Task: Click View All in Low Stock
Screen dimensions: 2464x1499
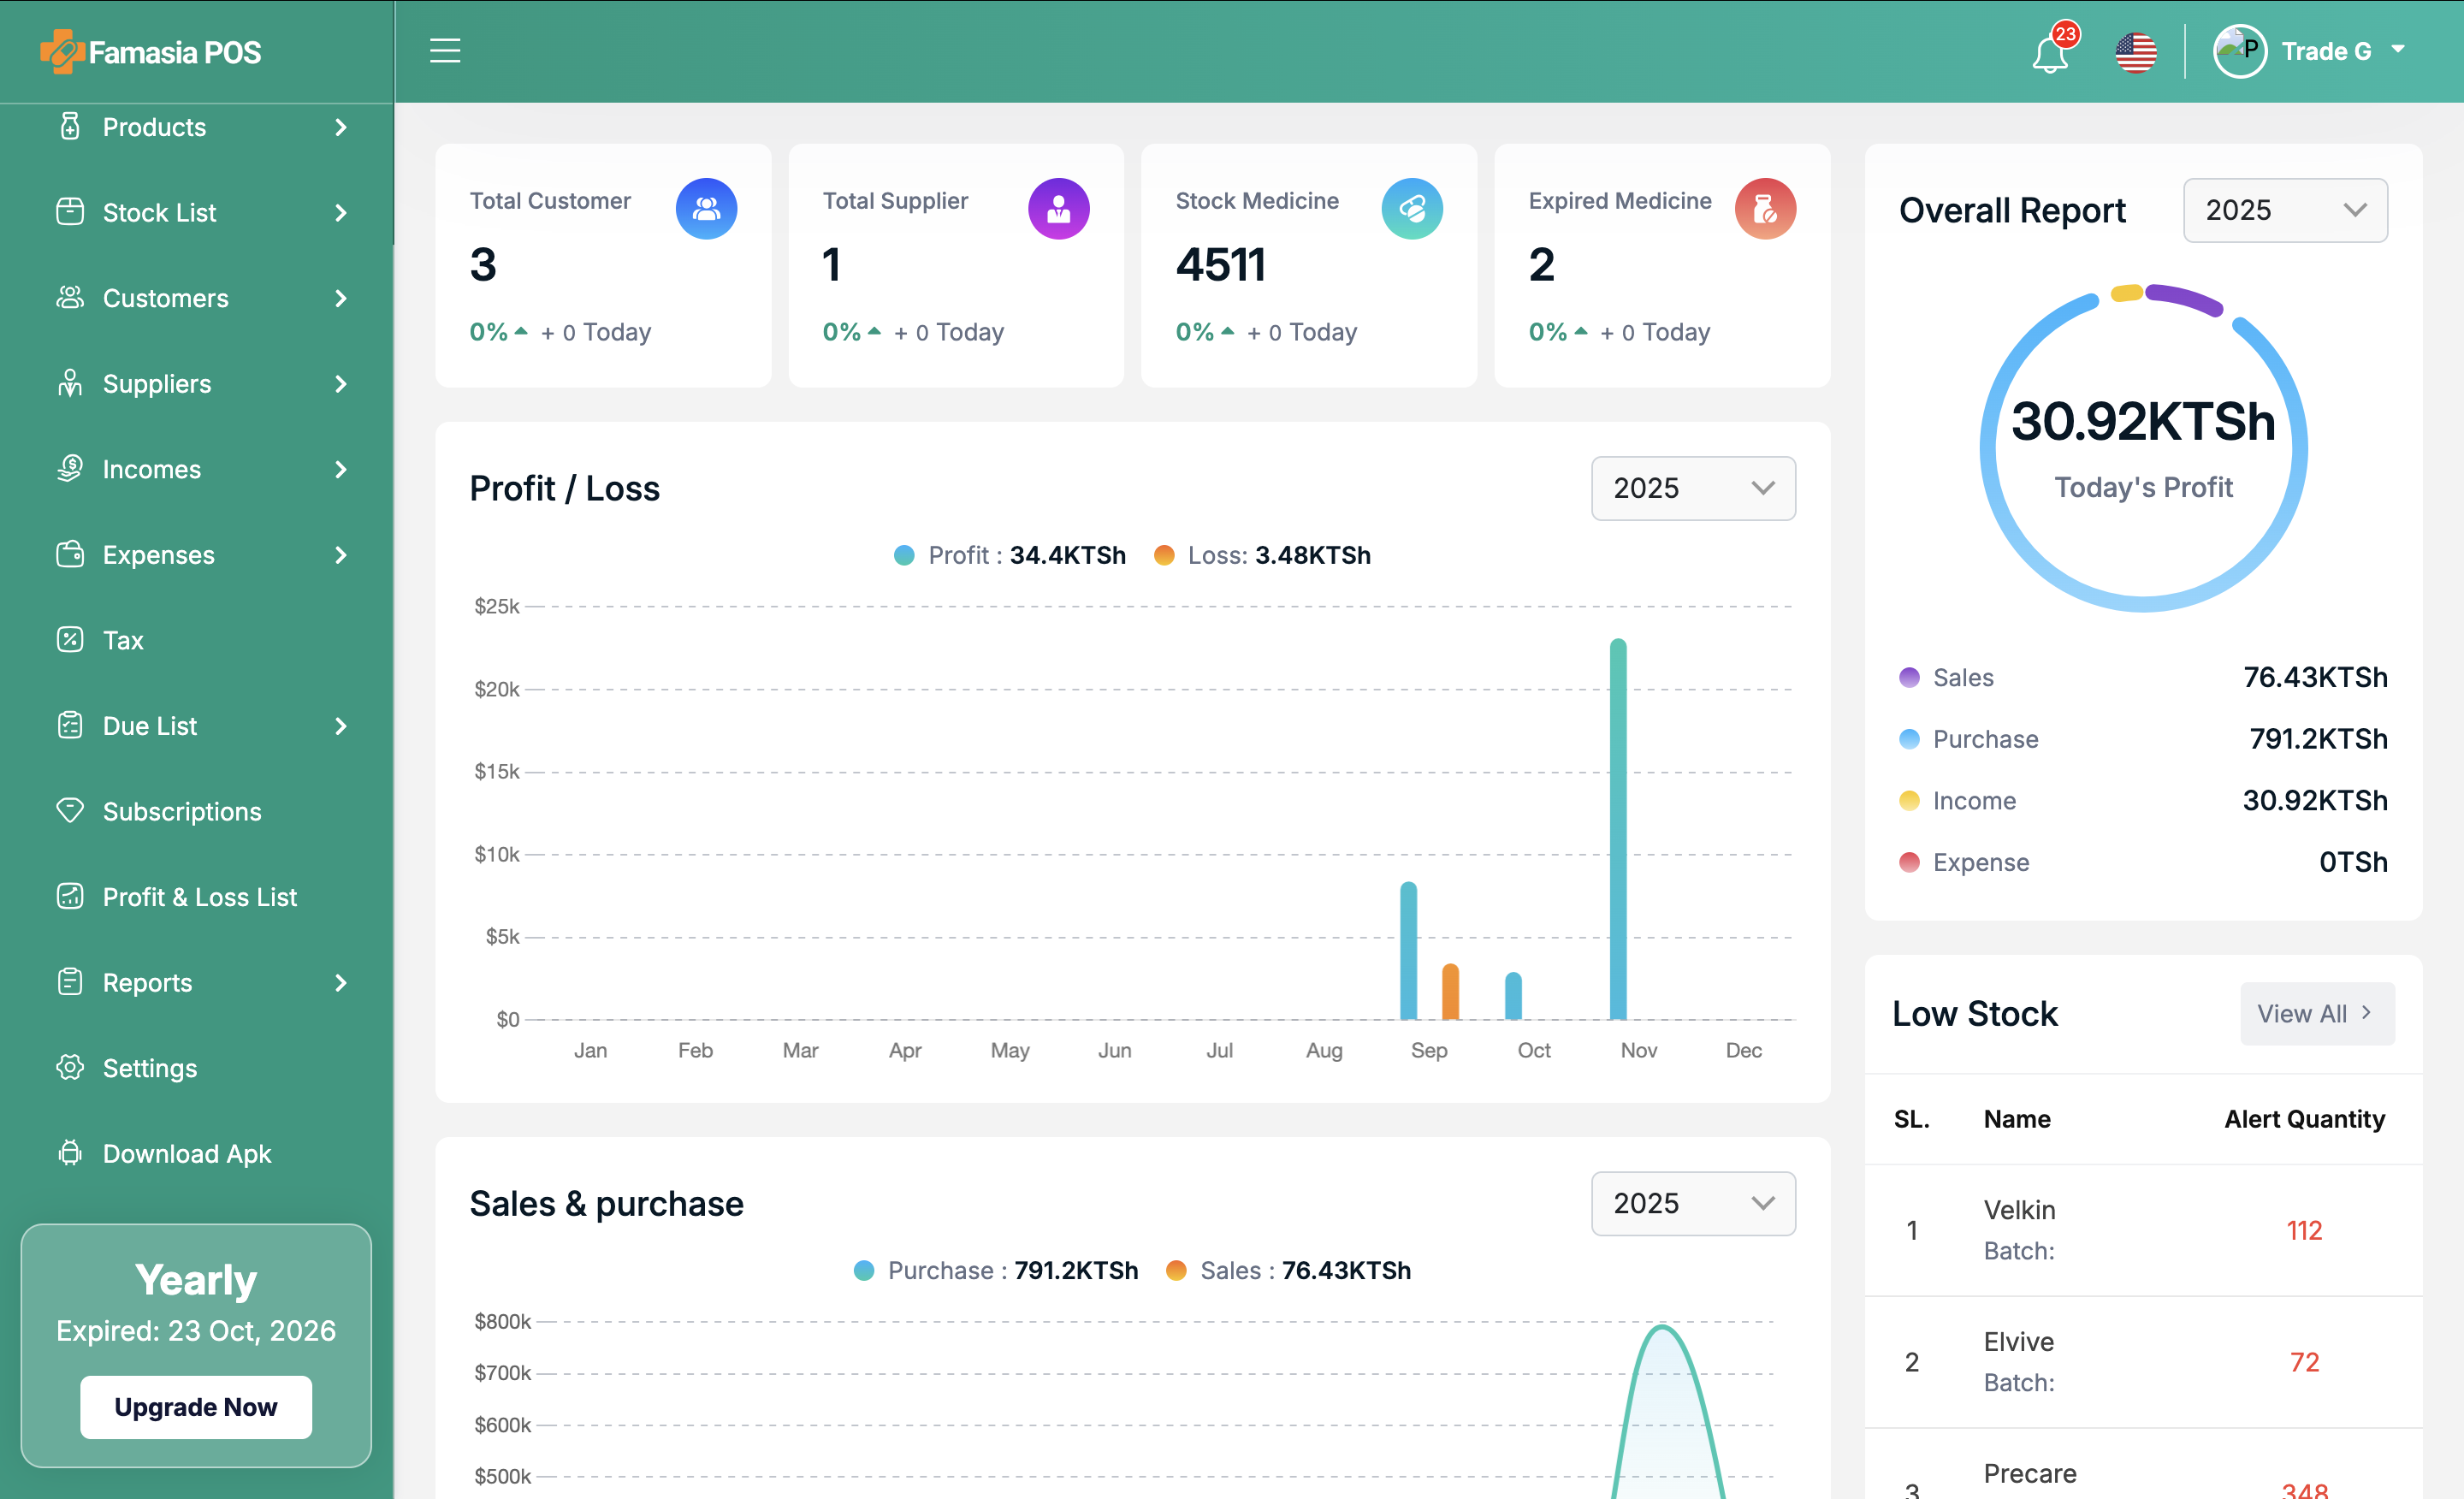Action: (x=2315, y=1013)
